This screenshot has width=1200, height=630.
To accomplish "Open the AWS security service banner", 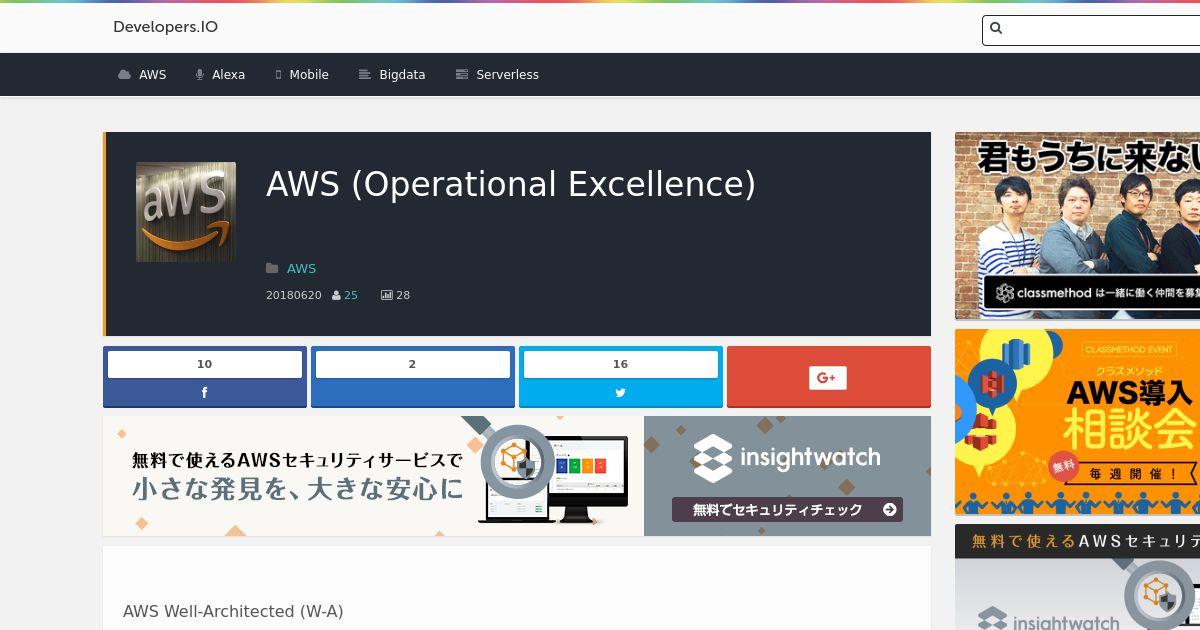I will pyautogui.click(x=373, y=476).
